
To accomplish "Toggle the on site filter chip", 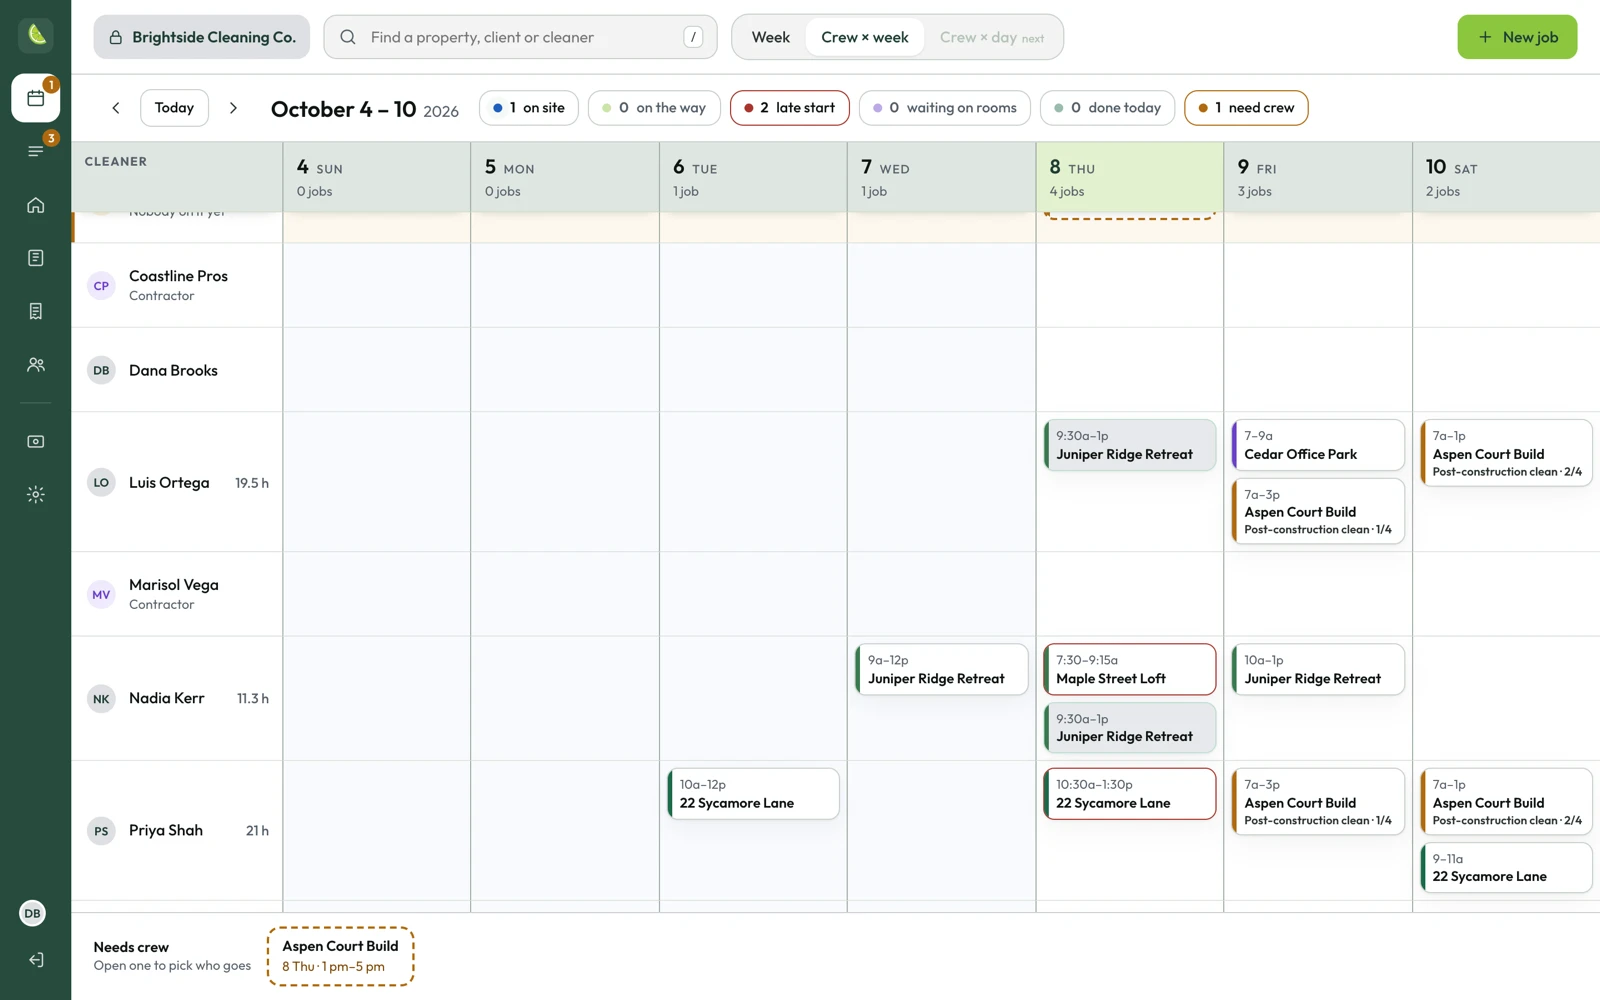I will click(x=528, y=108).
